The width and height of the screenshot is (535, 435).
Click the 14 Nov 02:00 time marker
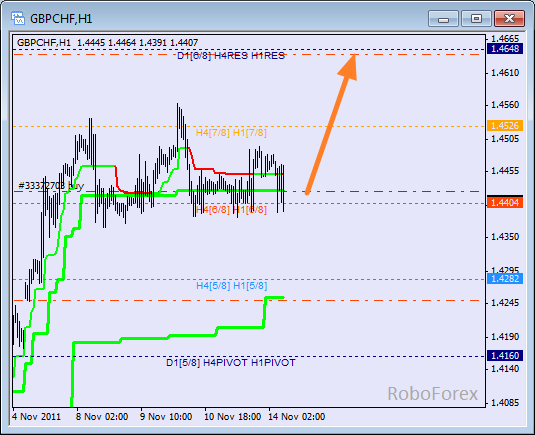297,417
